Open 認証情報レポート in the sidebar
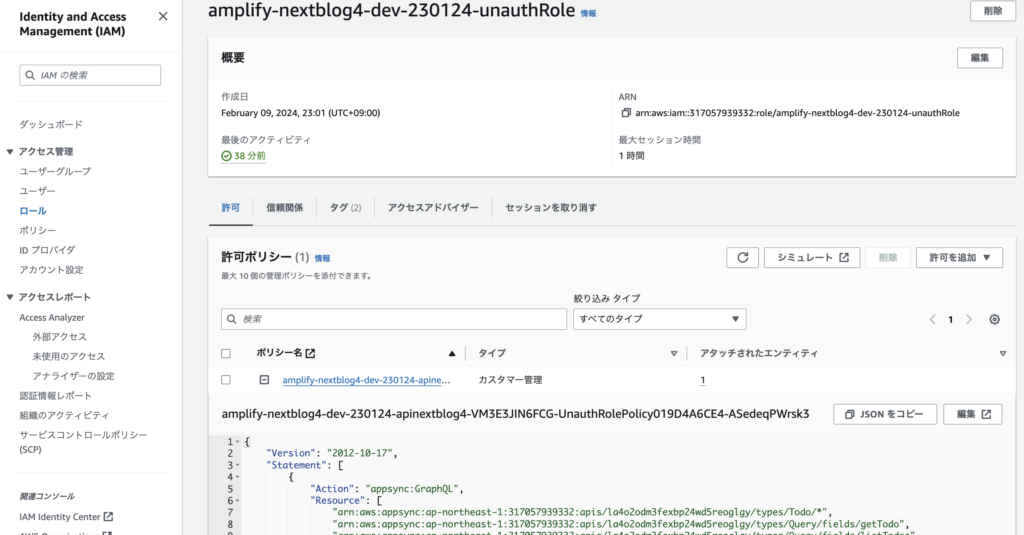 point(56,396)
